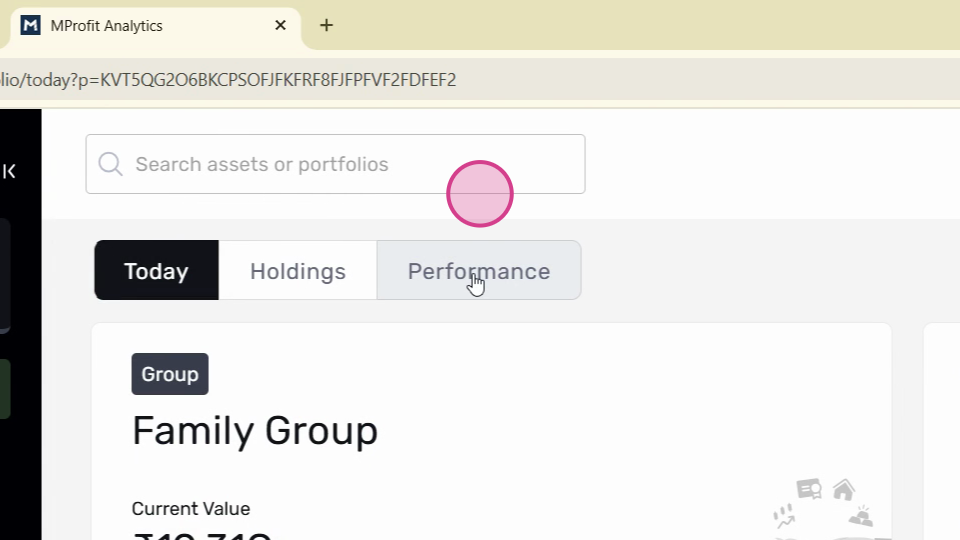Click the MProfit favicon in browser tab
The image size is (960, 540).
31,26
